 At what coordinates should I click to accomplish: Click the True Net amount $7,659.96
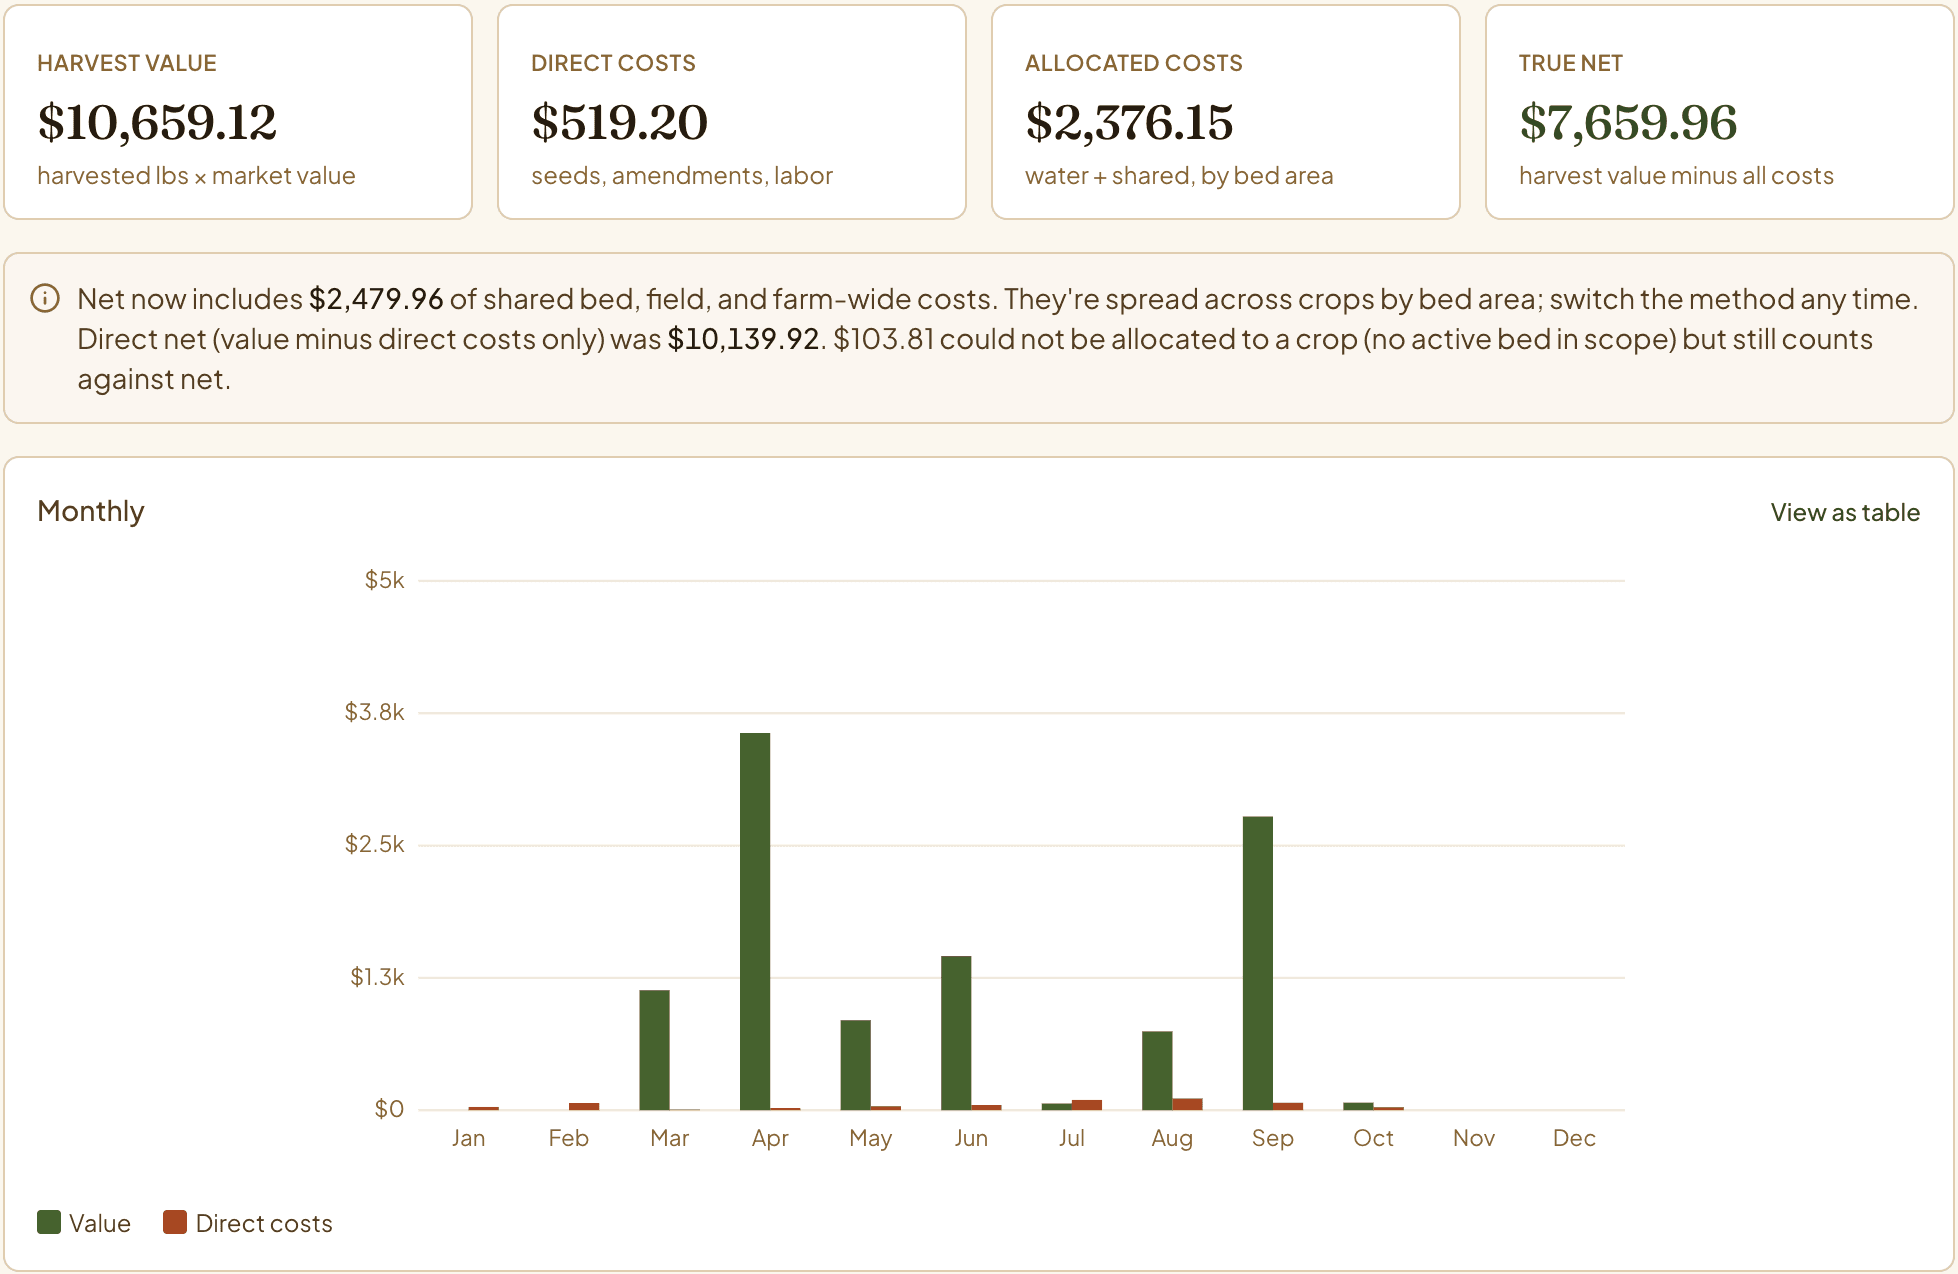click(1628, 122)
